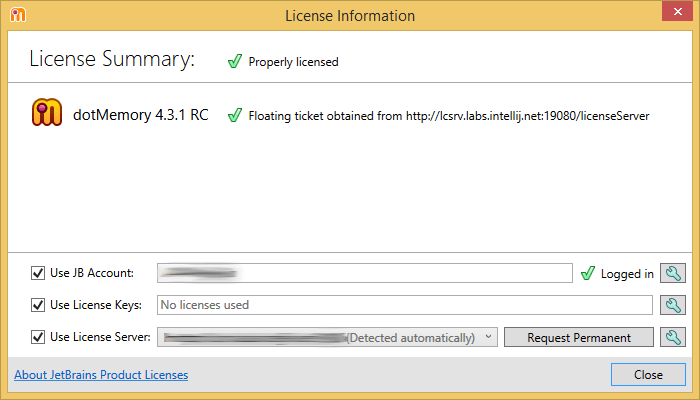This screenshot has height=400, width=700.
Task: Click the License Information window title
Action: point(350,16)
